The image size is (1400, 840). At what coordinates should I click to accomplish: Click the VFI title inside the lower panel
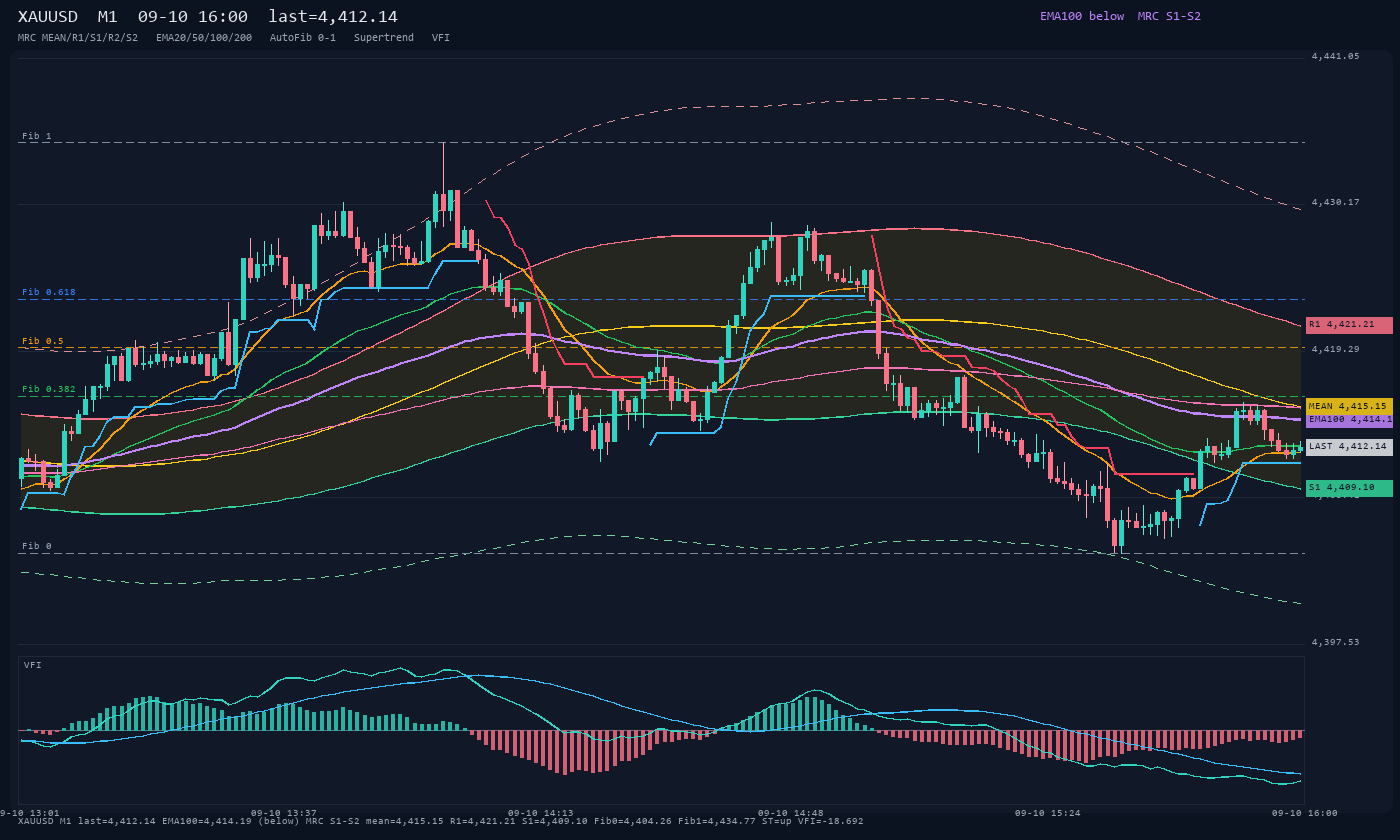tap(33, 665)
